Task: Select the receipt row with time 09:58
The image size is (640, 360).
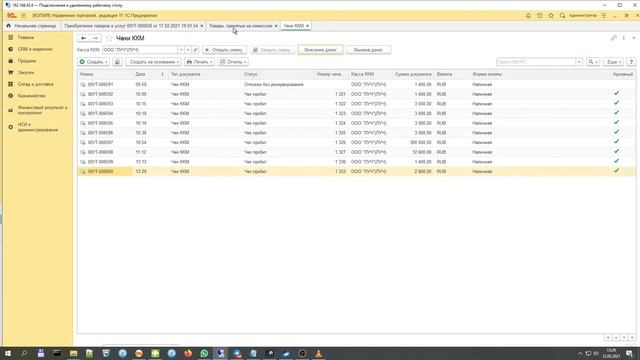Action: (356, 84)
